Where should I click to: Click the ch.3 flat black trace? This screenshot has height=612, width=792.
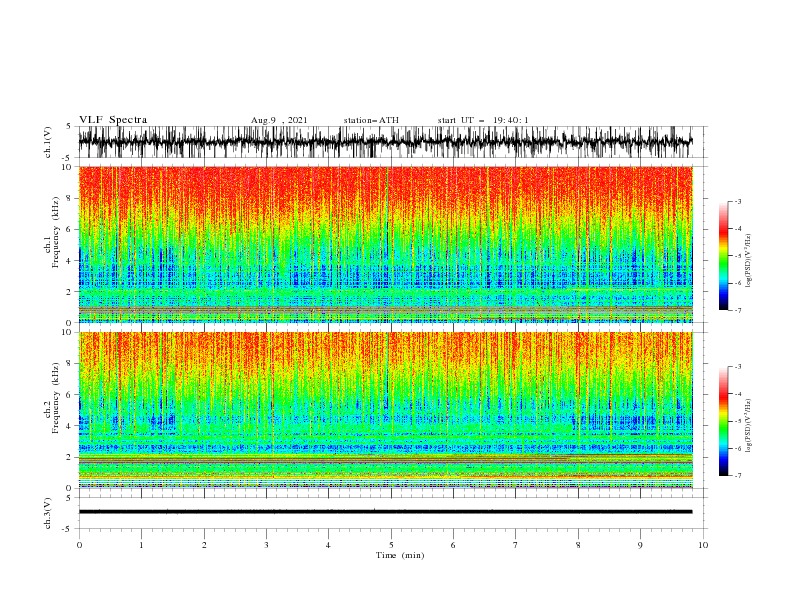(x=385, y=512)
